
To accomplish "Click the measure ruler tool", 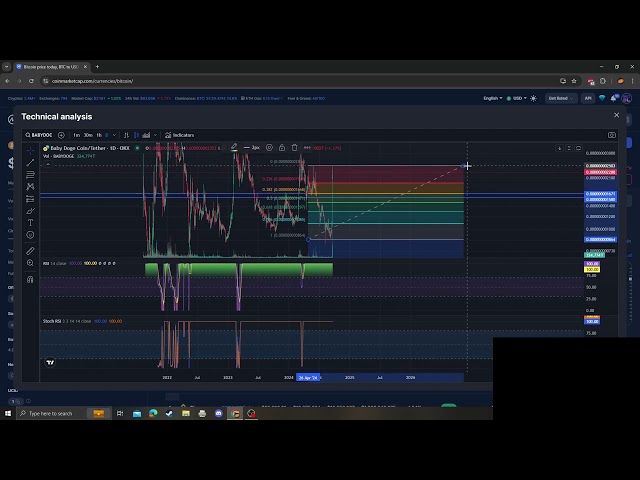I will point(30,250).
